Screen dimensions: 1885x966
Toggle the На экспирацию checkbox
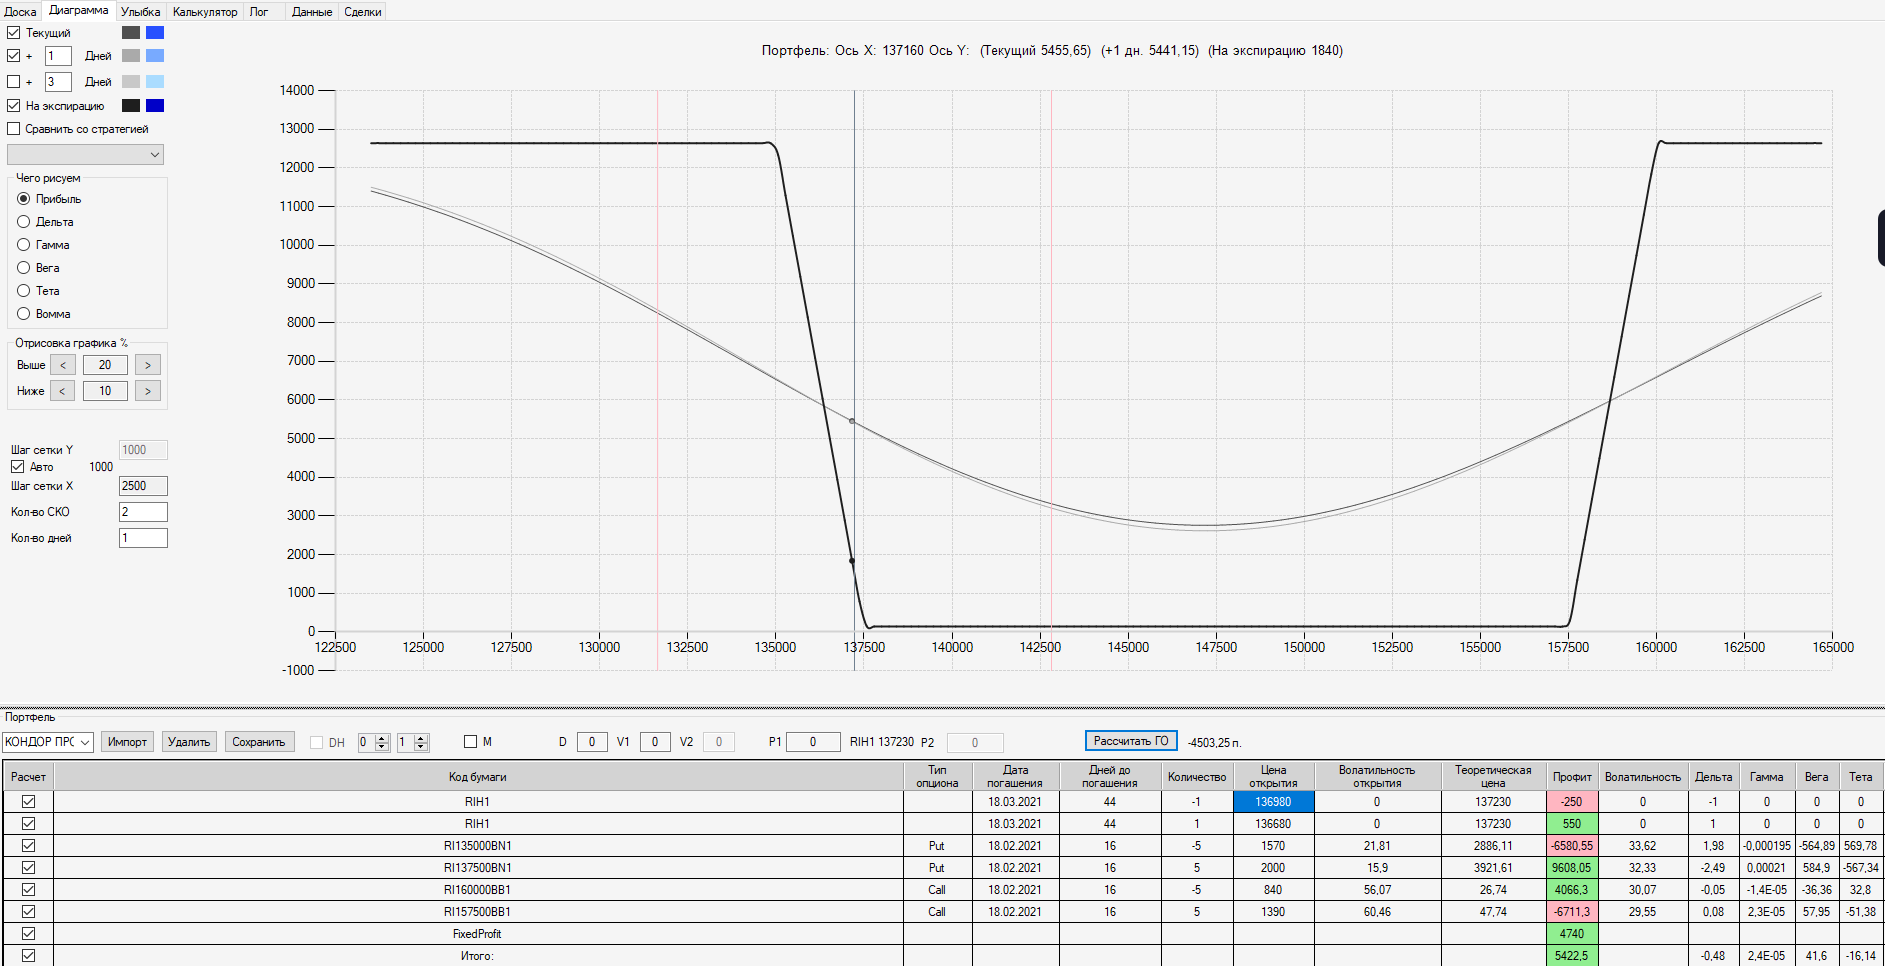14,106
